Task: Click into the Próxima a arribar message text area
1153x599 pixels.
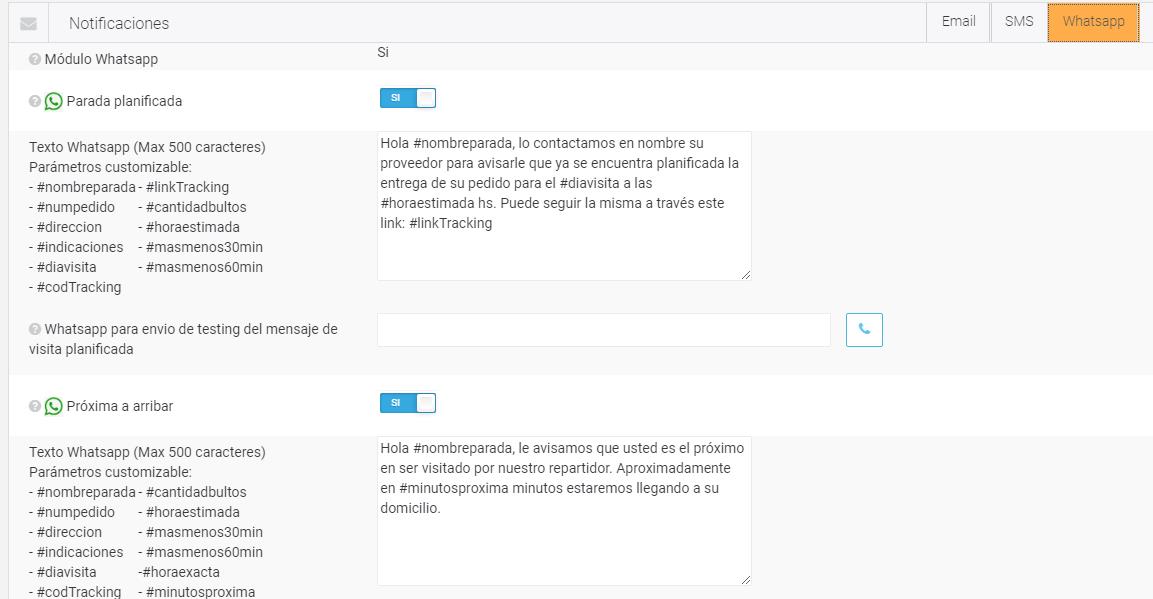Action: [563, 510]
